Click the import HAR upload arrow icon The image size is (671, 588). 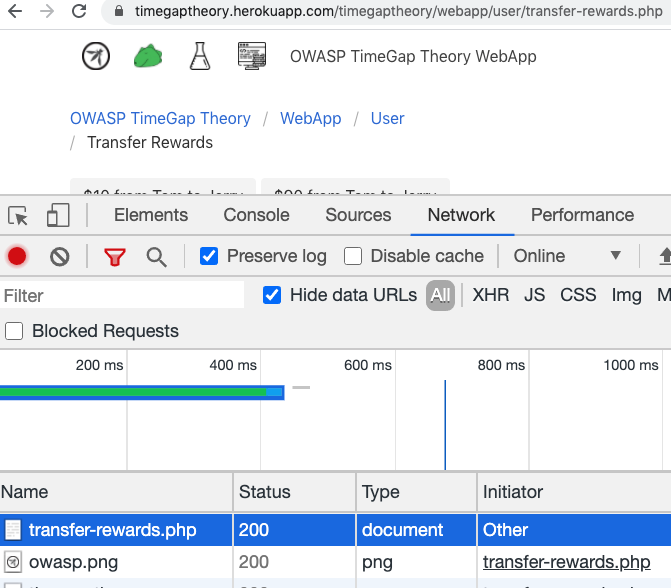(x=665, y=256)
